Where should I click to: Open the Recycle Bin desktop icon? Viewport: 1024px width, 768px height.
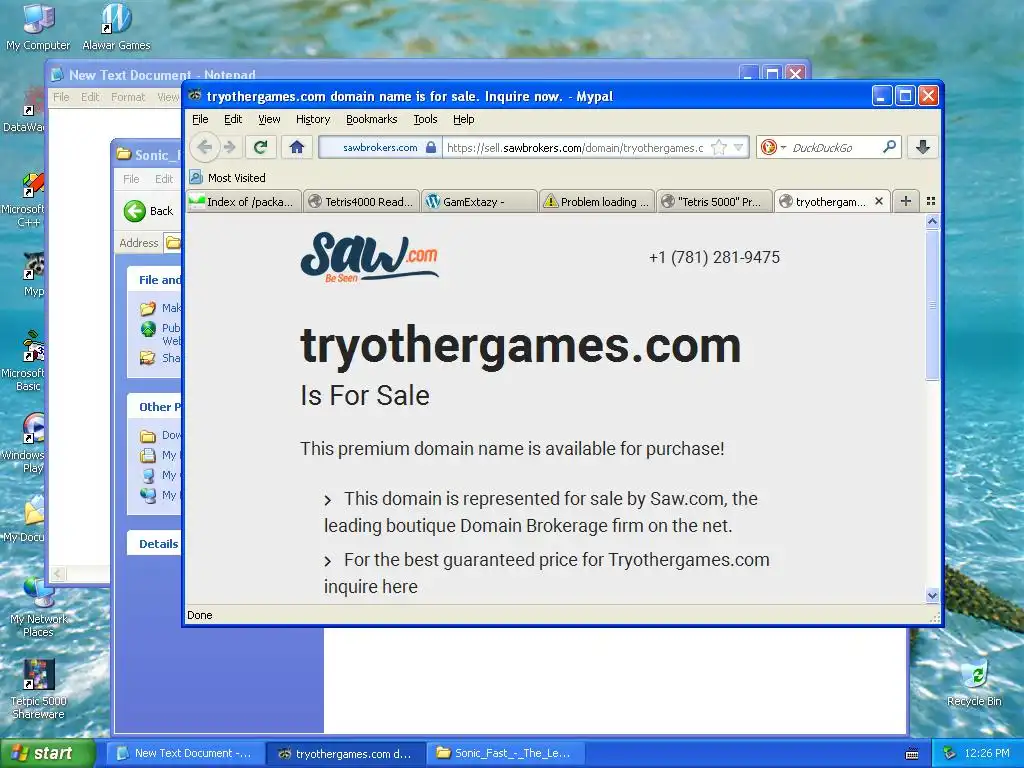click(x=974, y=682)
